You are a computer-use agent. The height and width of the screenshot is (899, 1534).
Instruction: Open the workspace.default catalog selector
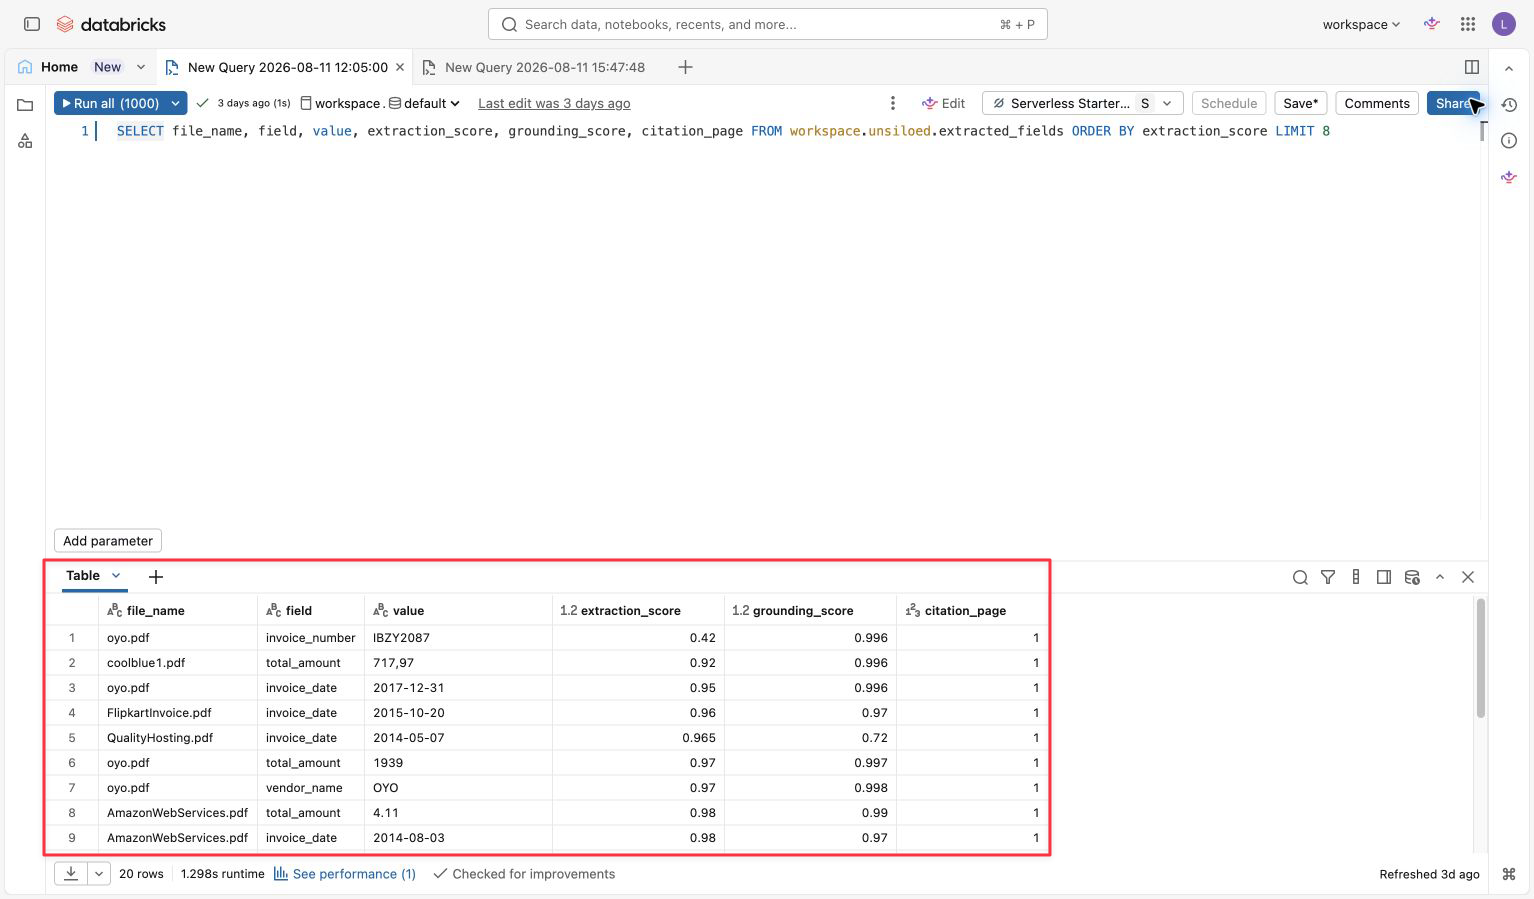click(x=380, y=103)
